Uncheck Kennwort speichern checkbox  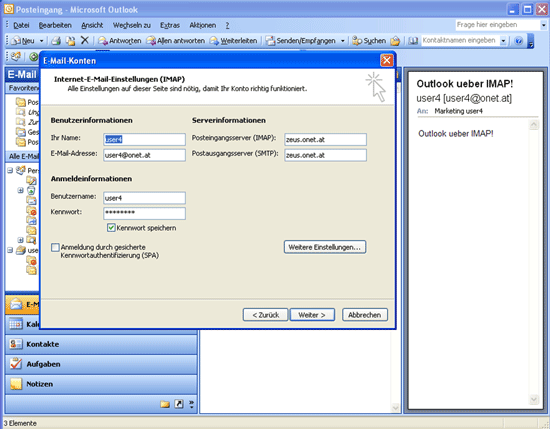pyautogui.click(x=111, y=228)
